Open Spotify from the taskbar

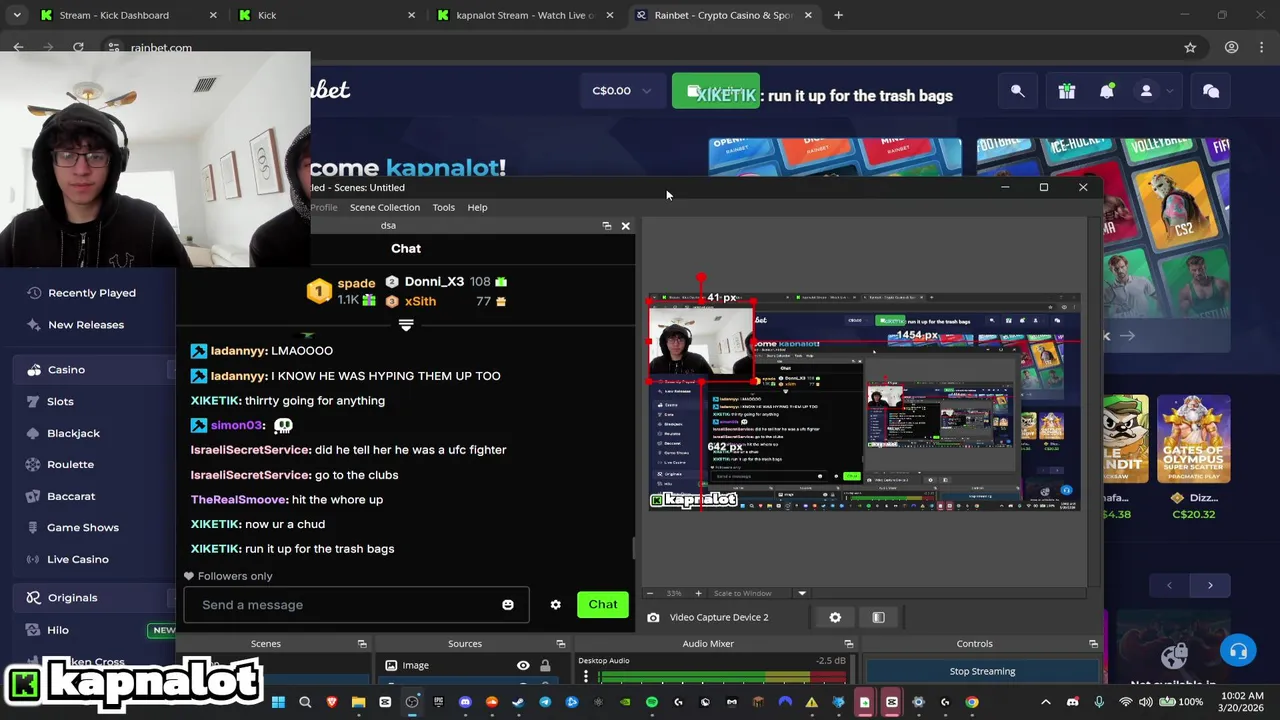click(x=652, y=702)
